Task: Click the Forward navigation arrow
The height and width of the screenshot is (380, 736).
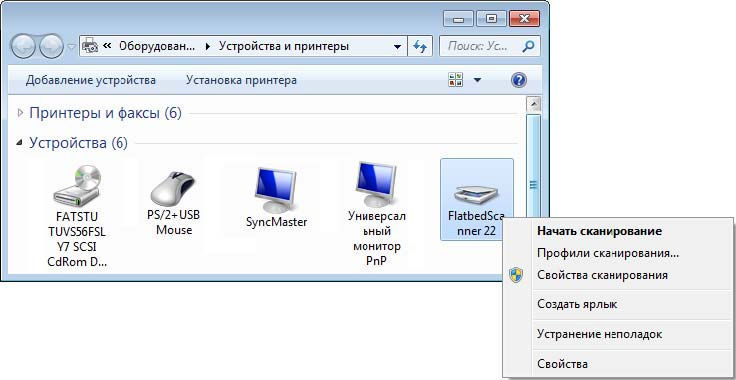Action: [51, 46]
